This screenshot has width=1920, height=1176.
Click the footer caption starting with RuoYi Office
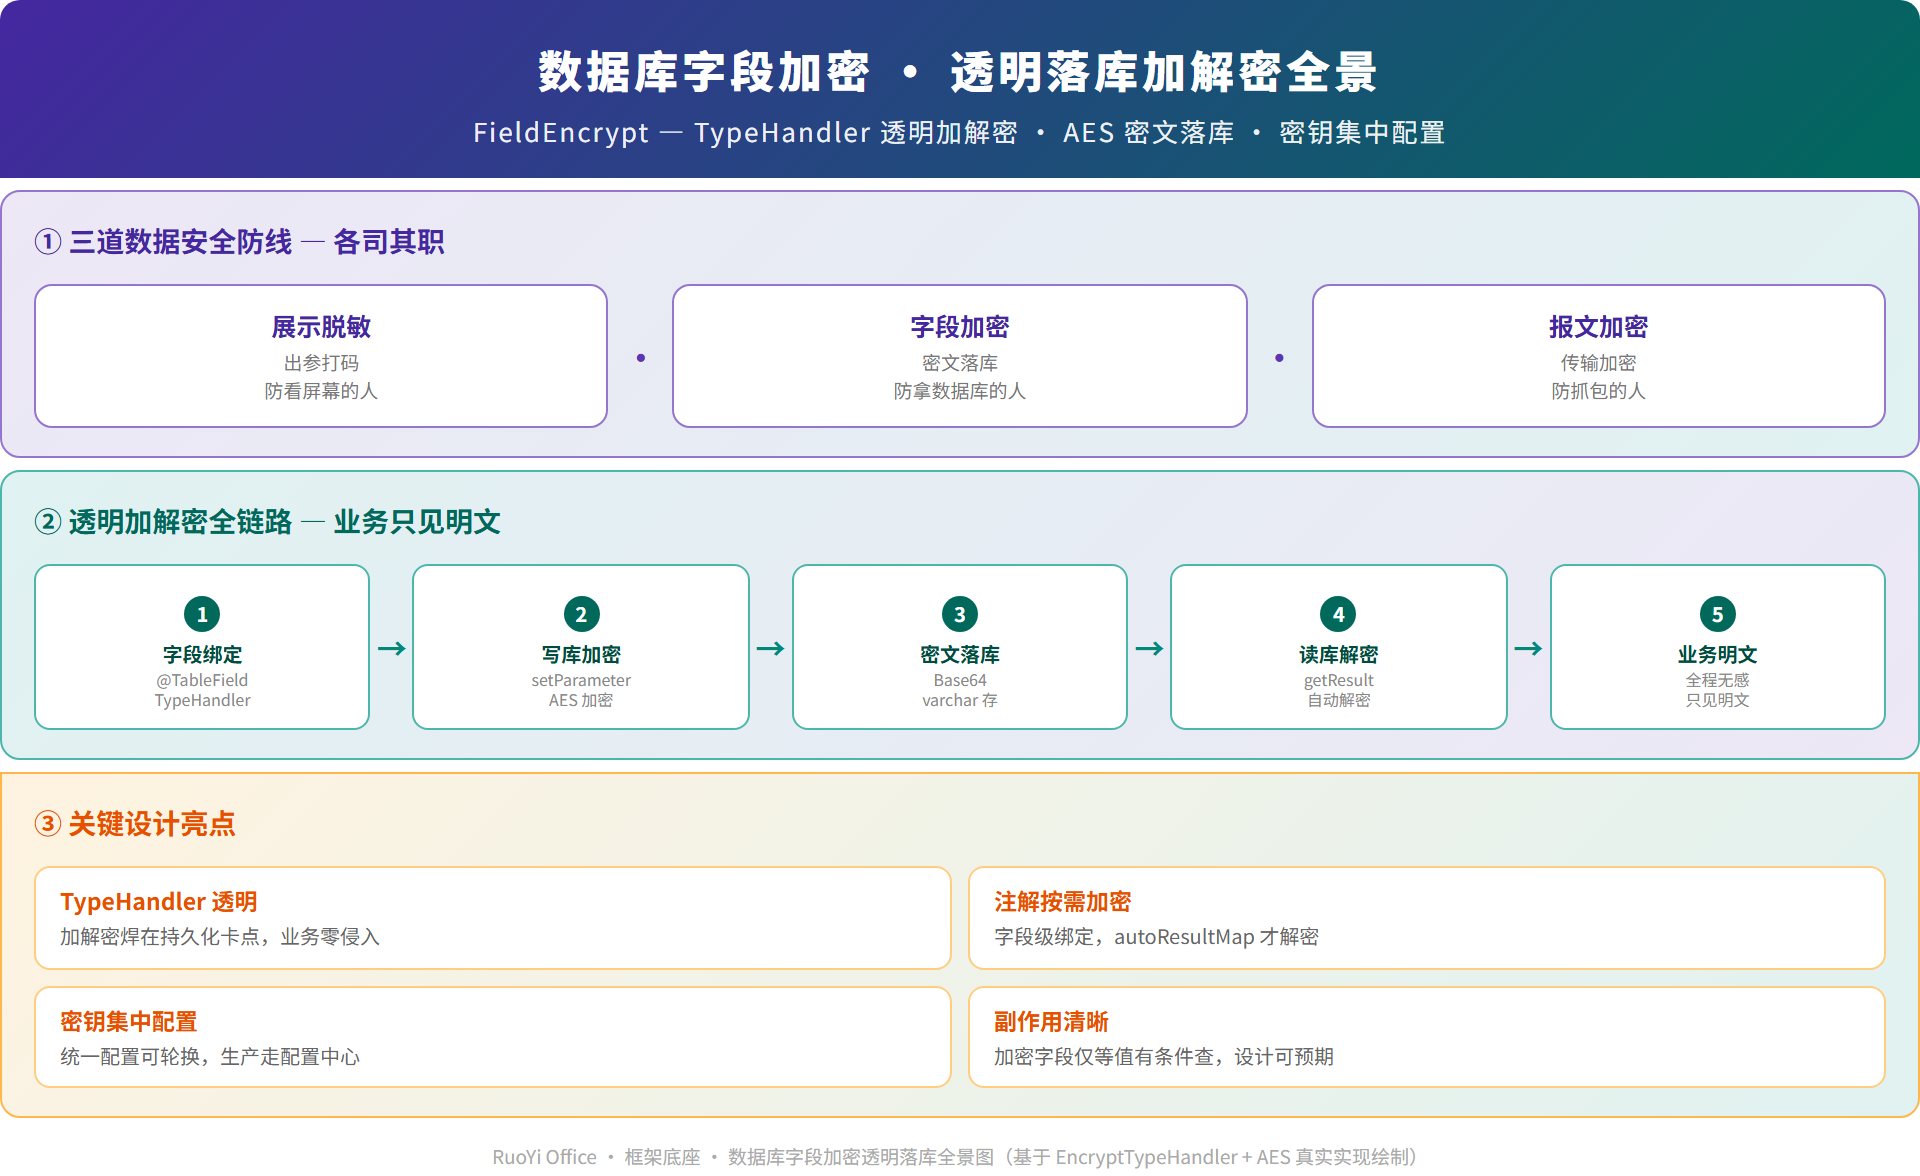click(x=955, y=1157)
